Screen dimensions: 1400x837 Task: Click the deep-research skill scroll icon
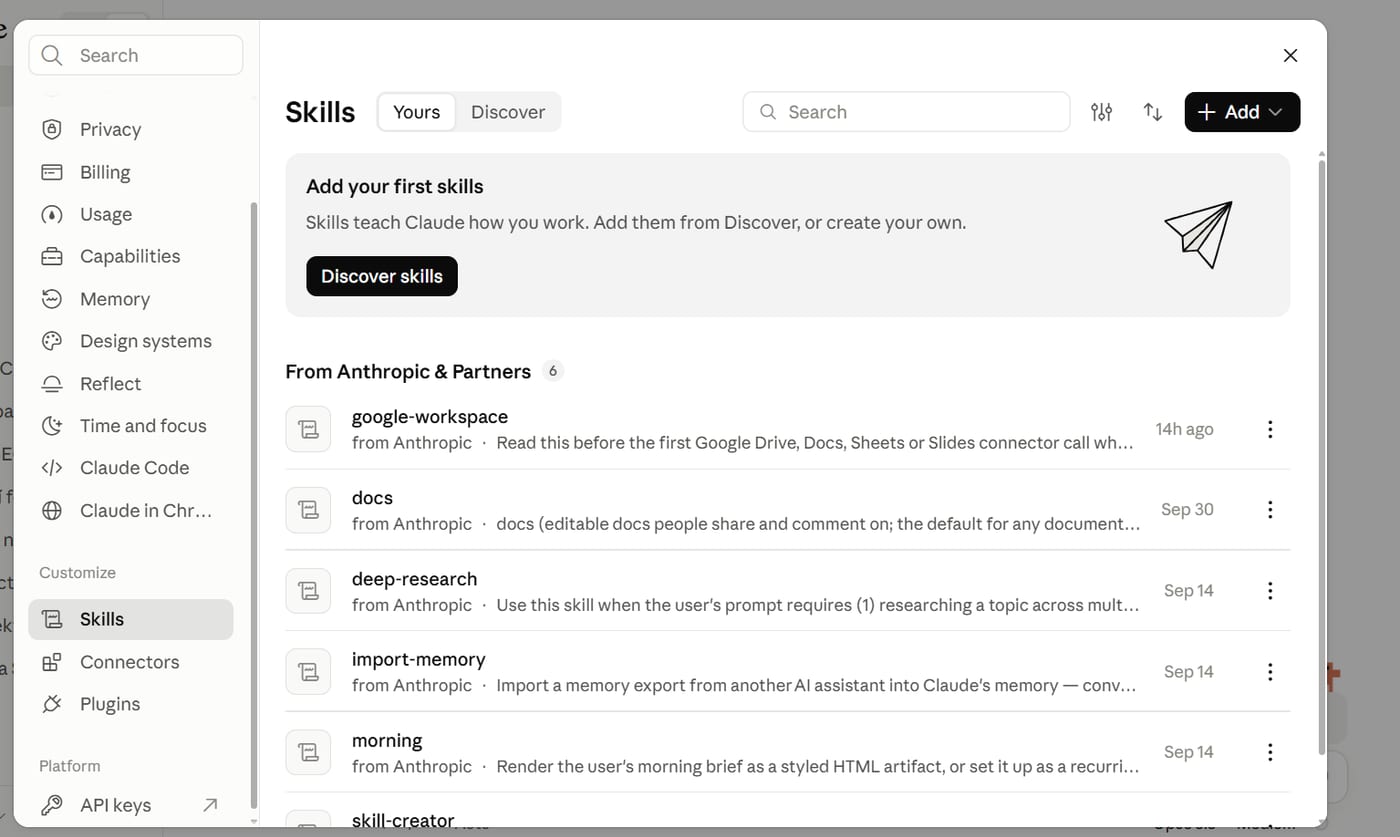pyautogui.click(x=308, y=591)
